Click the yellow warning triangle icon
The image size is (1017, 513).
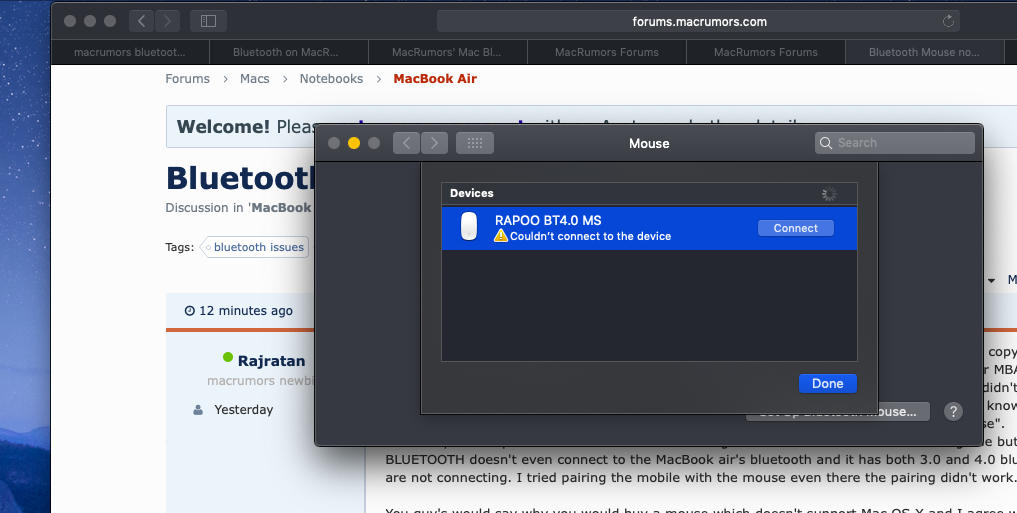coord(501,236)
